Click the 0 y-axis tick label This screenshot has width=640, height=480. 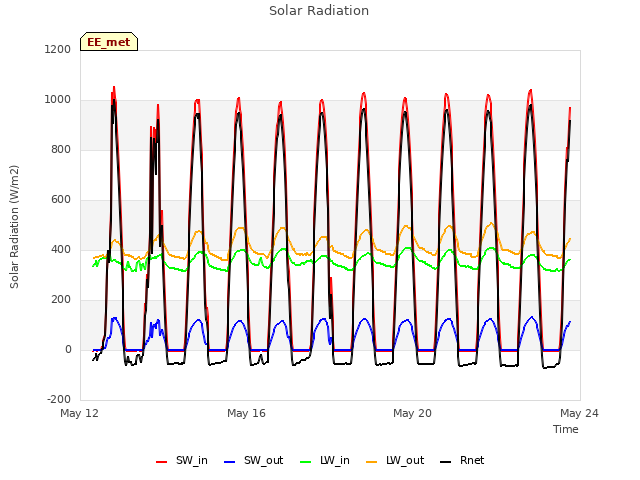[68, 349]
